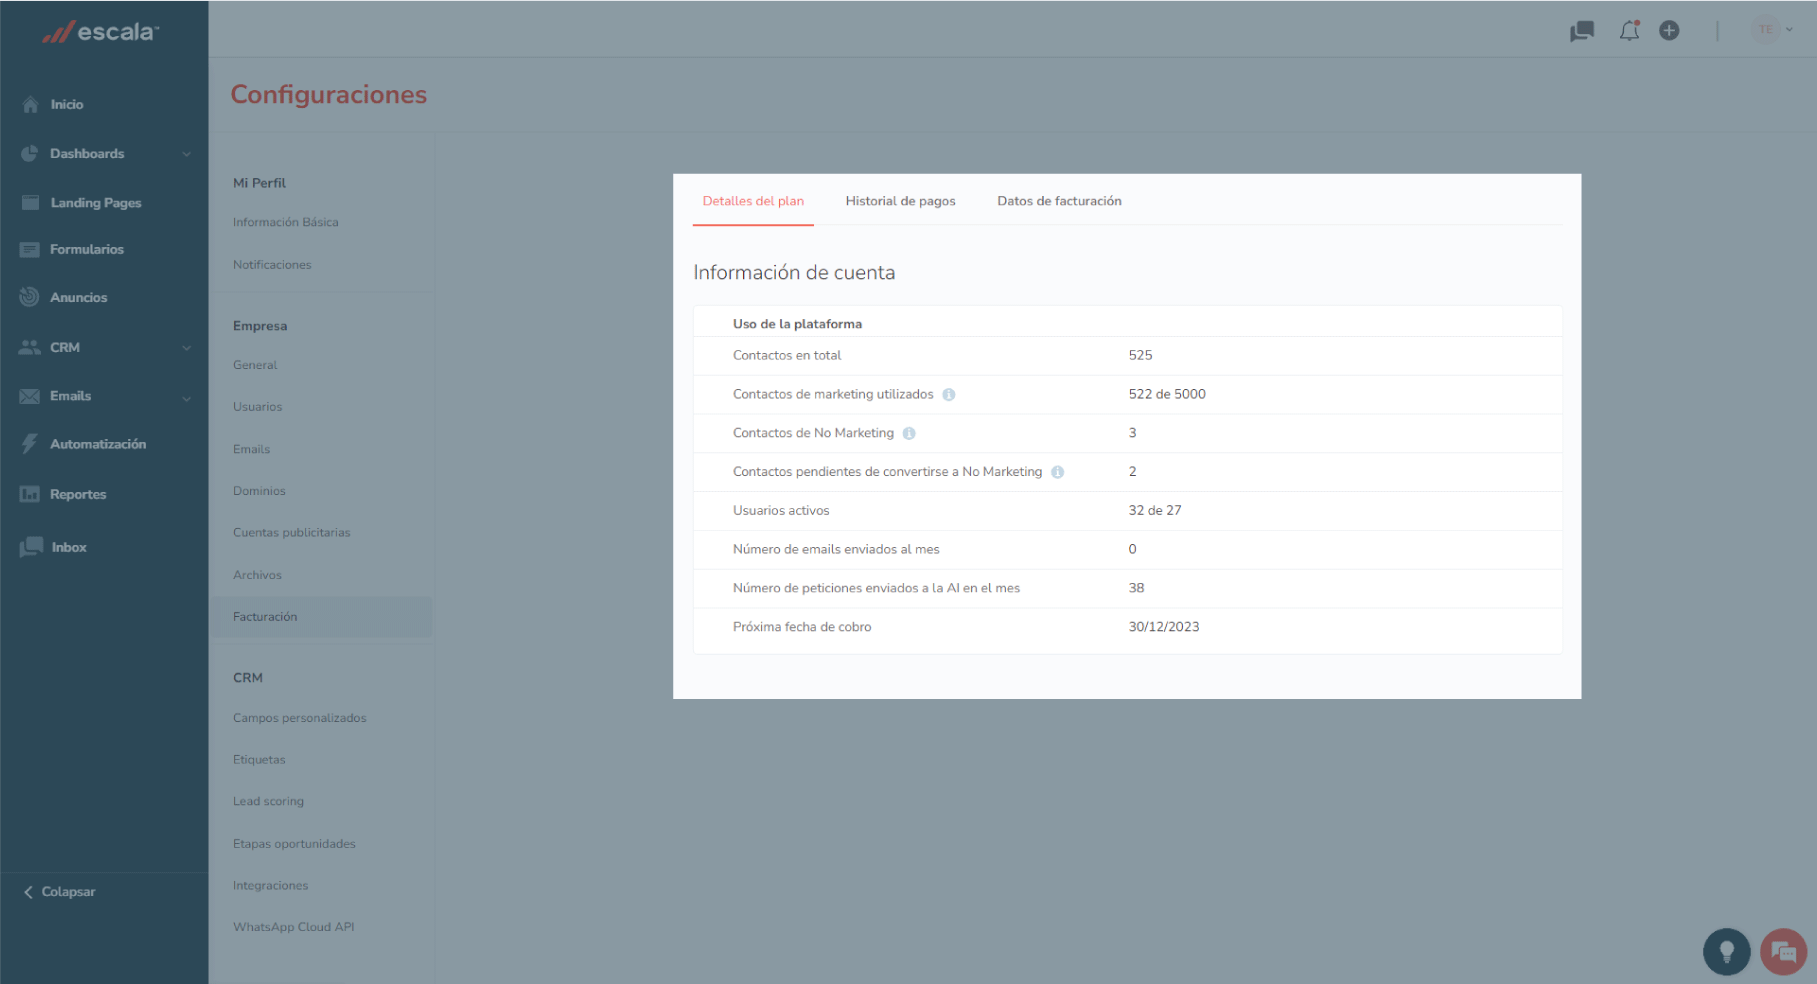This screenshot has width=1817, height=984.
Task: Open Emails under Empresa settings
Action: click(251, 449)
